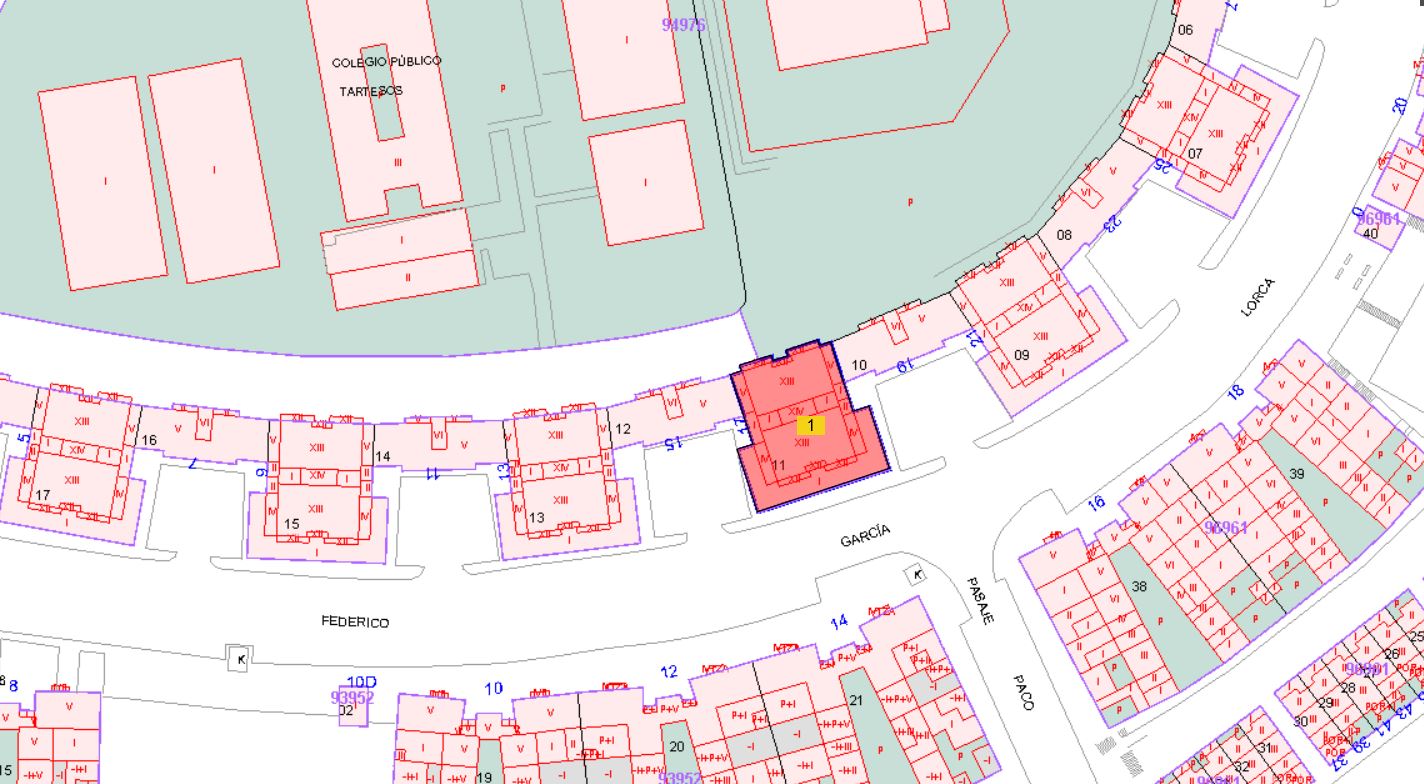Click block number 94976 label
The width and height of the screenshot is (1424, 784).
tap(684, 24)
